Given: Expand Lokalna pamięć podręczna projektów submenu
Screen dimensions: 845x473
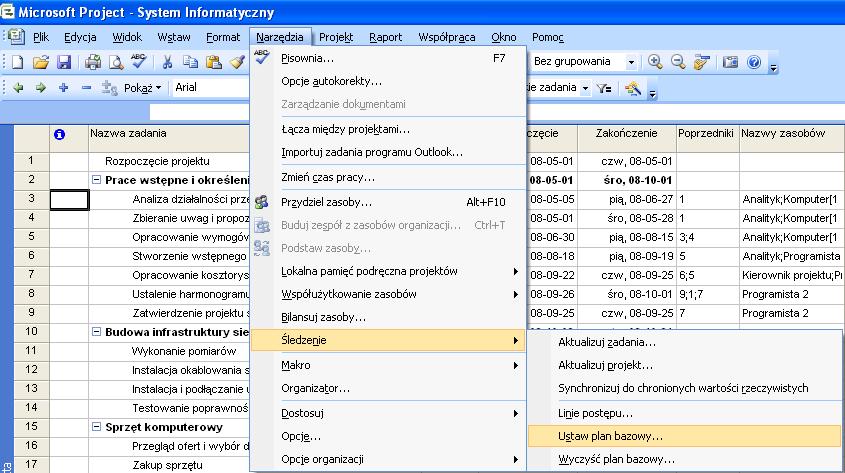Looking at the screenshot, I should point(515,272).
